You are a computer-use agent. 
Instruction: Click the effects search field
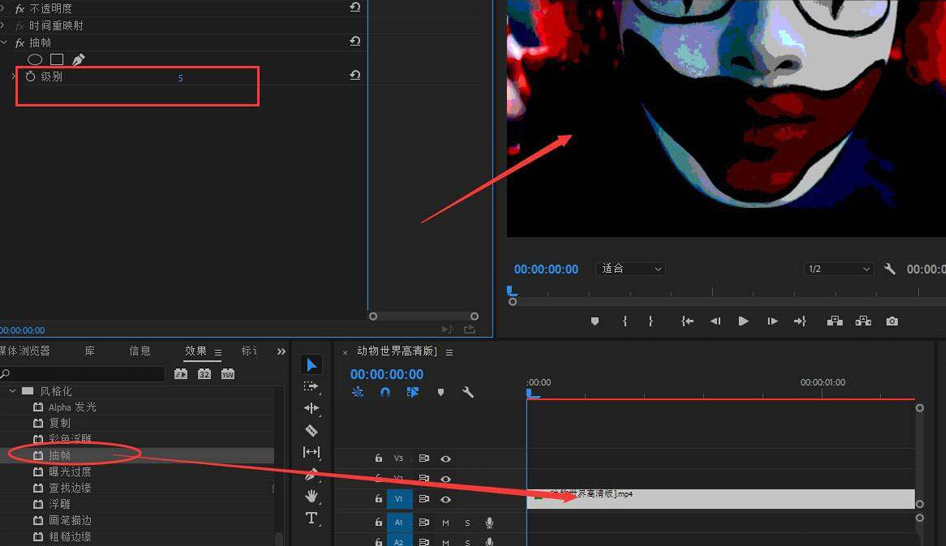click(x=85, y=374)
